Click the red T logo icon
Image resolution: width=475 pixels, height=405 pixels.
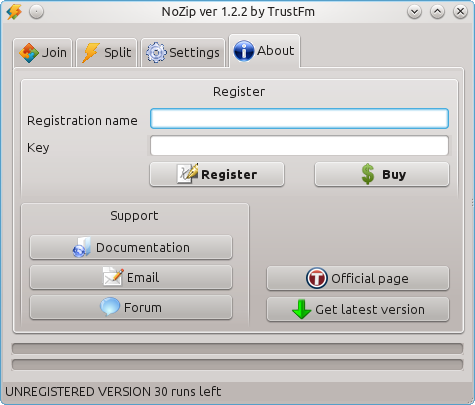[x=316, y=278]
